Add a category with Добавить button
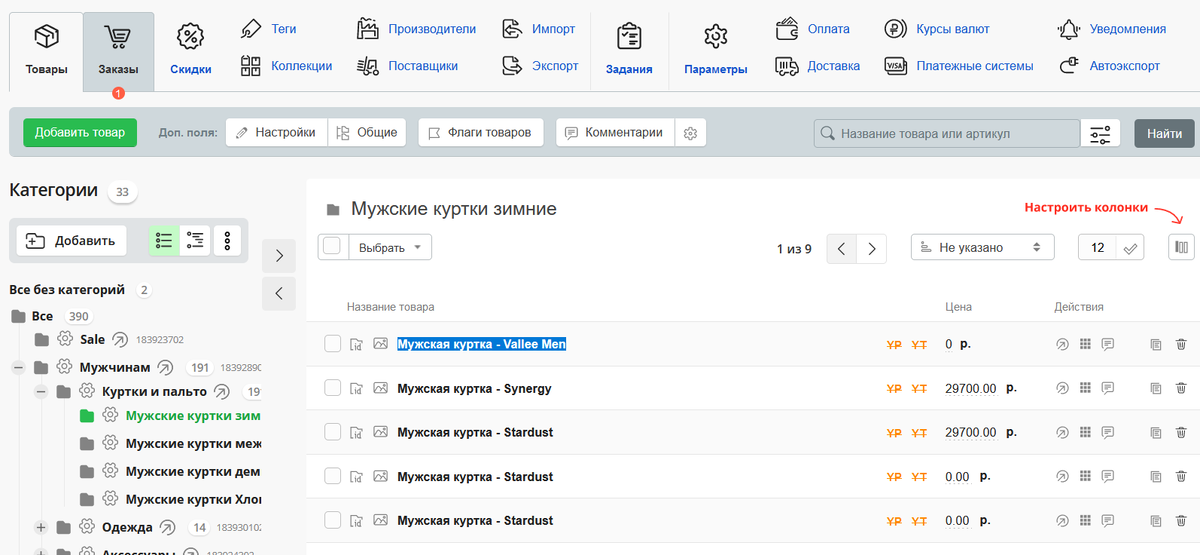Image resolution: width=1200 pixels, height=555 pixels. point(71,240)
